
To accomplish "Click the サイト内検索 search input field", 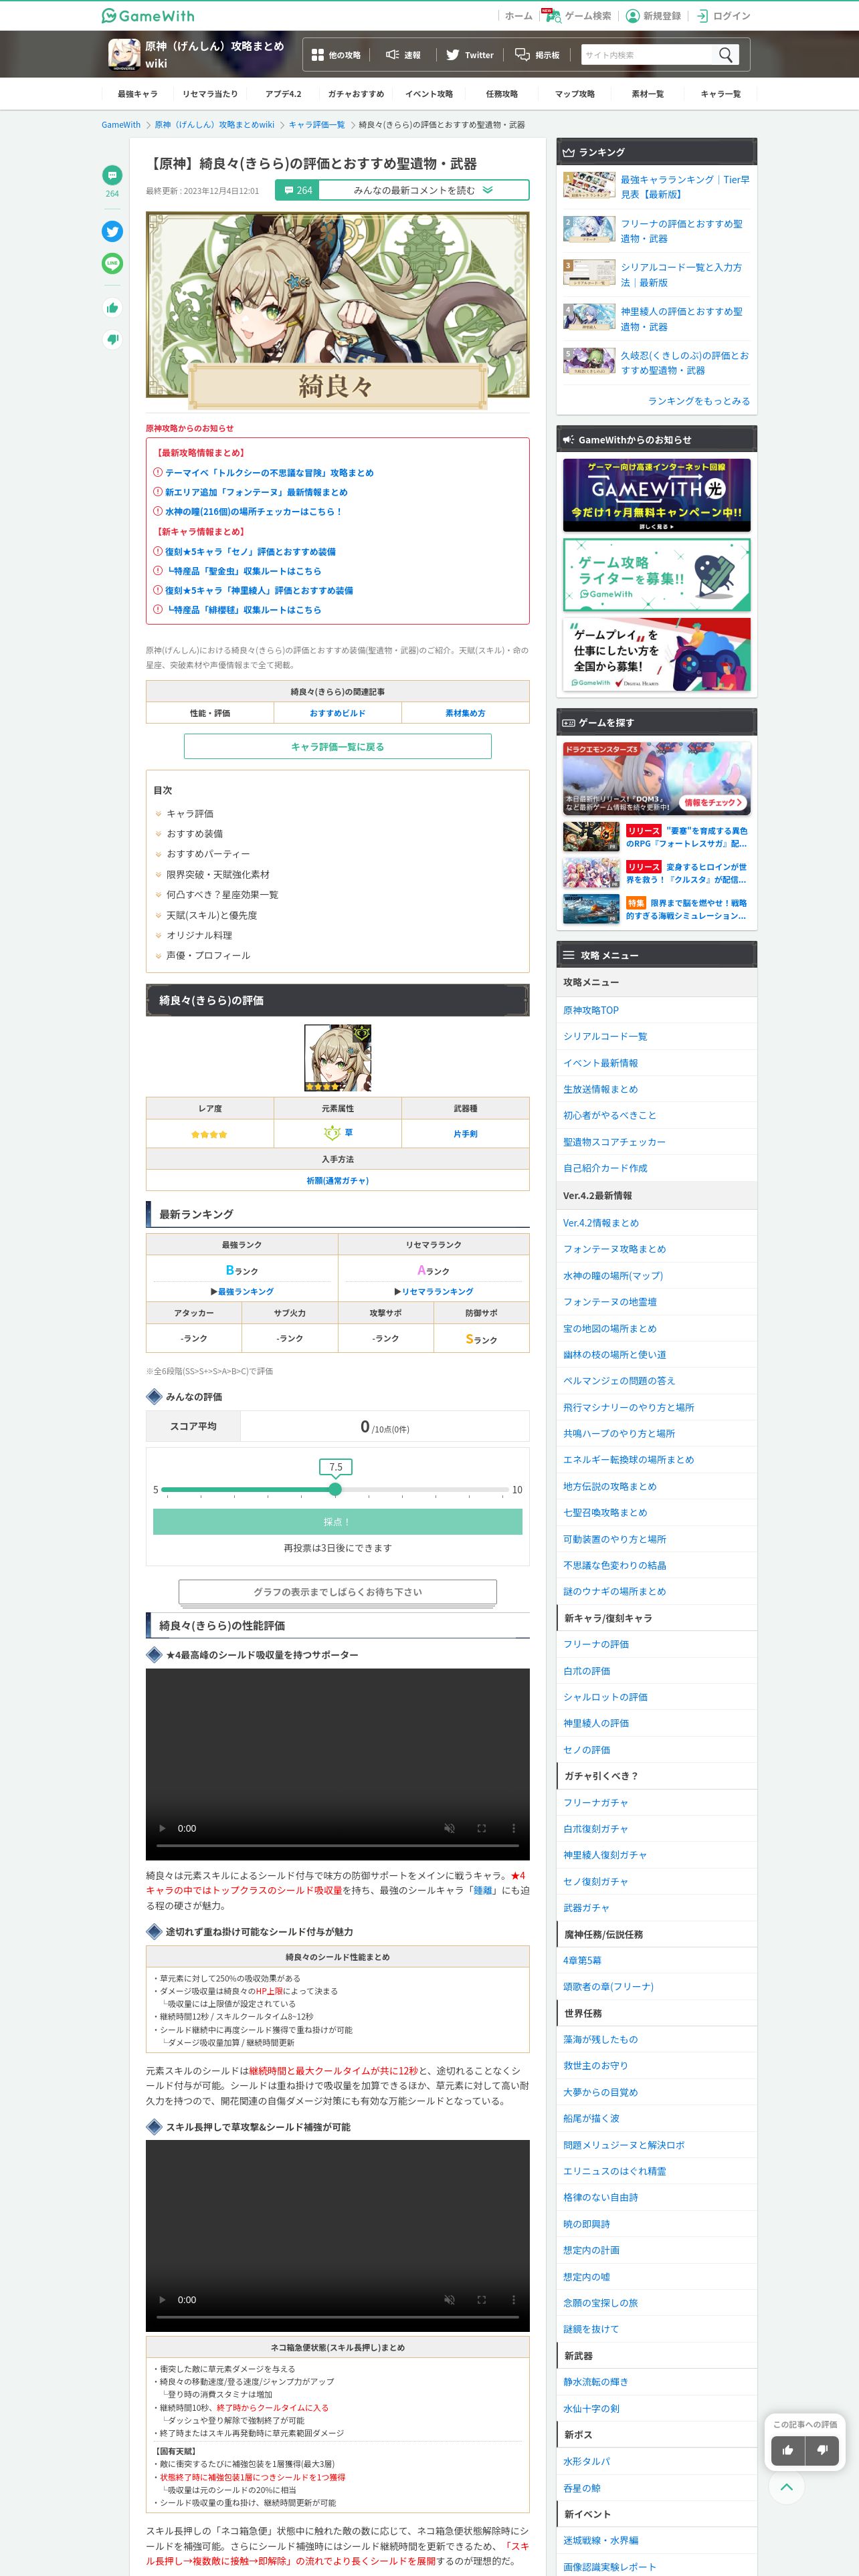I will point(647,55).
